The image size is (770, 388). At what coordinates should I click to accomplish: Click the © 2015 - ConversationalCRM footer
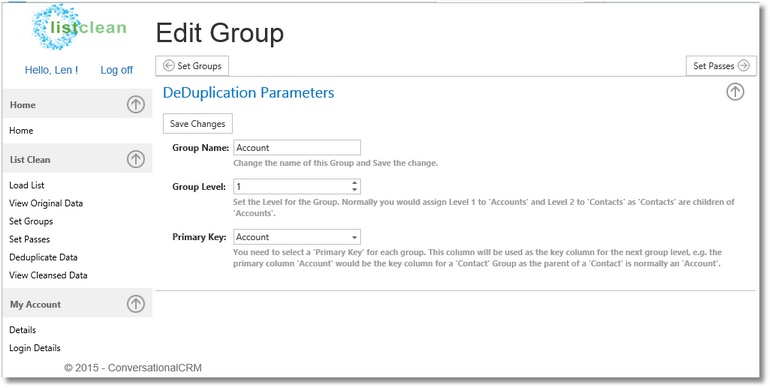coord(133,367)
